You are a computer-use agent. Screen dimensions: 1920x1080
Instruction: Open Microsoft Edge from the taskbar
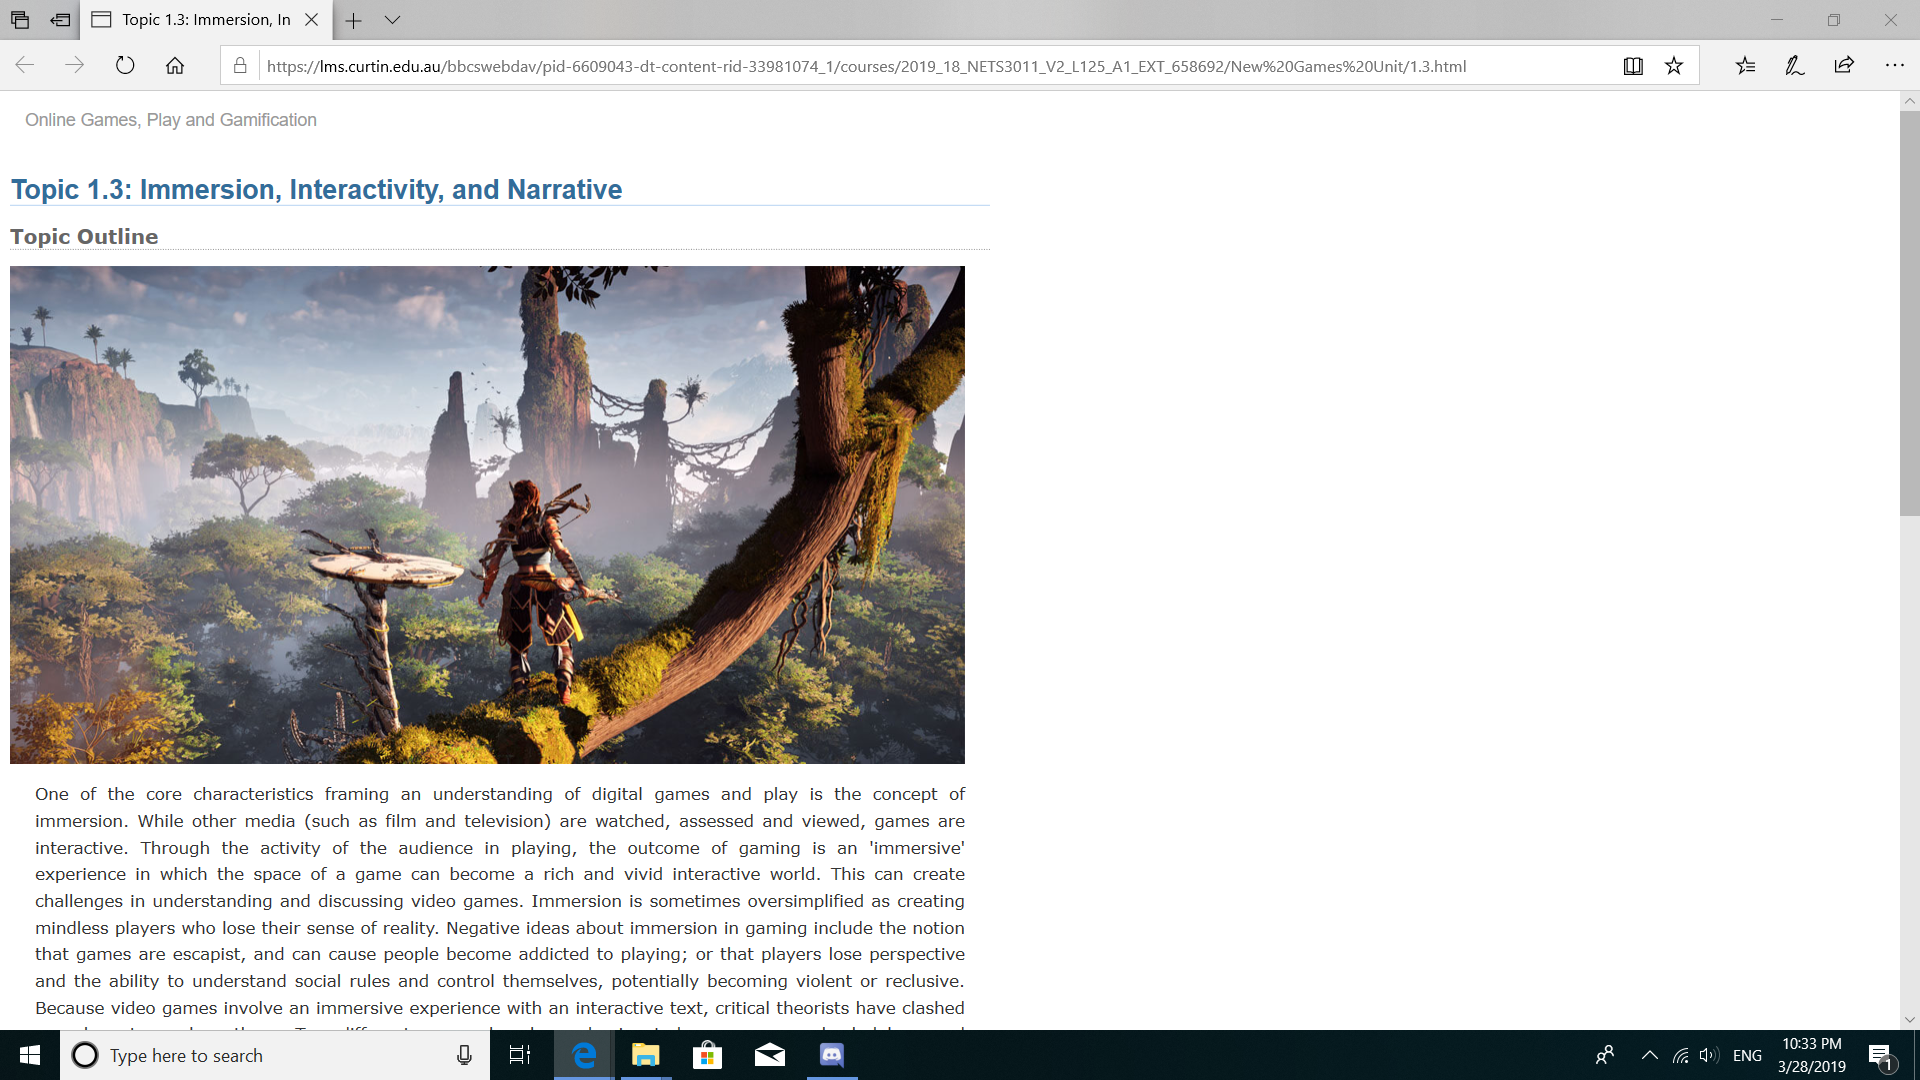tap(584, 1055)
